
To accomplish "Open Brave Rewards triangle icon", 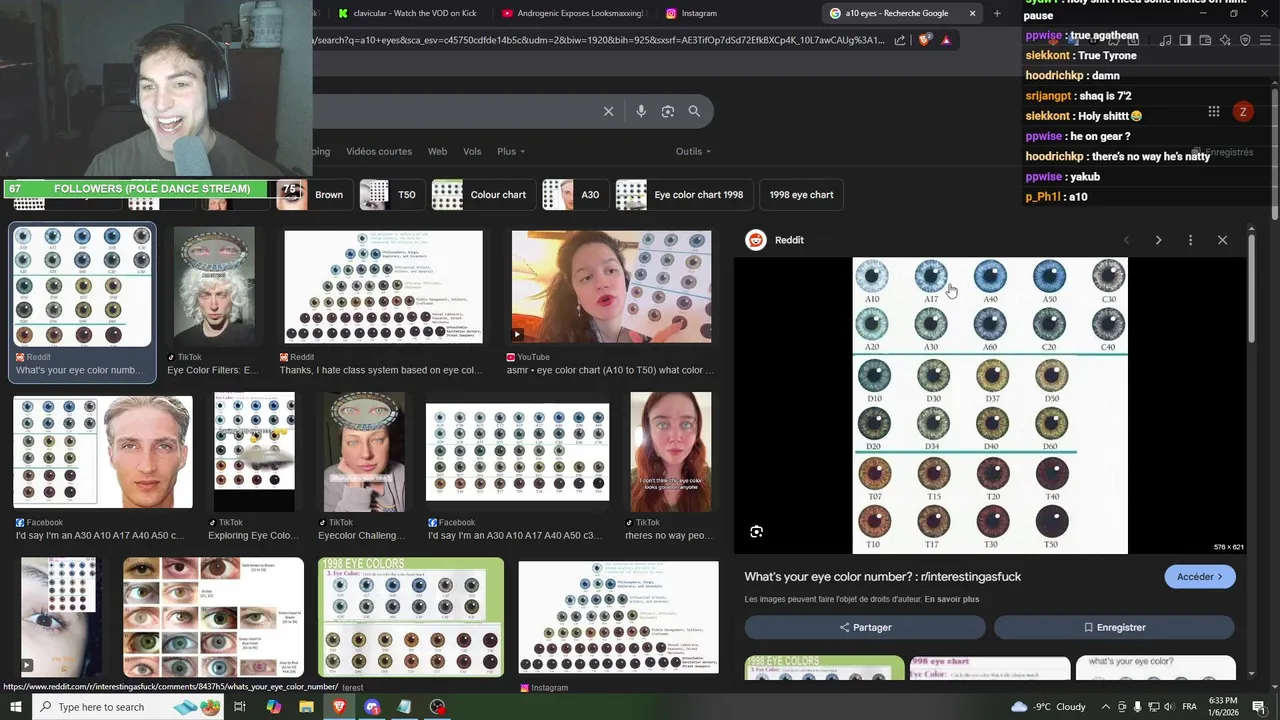I will tap(946, 40).
